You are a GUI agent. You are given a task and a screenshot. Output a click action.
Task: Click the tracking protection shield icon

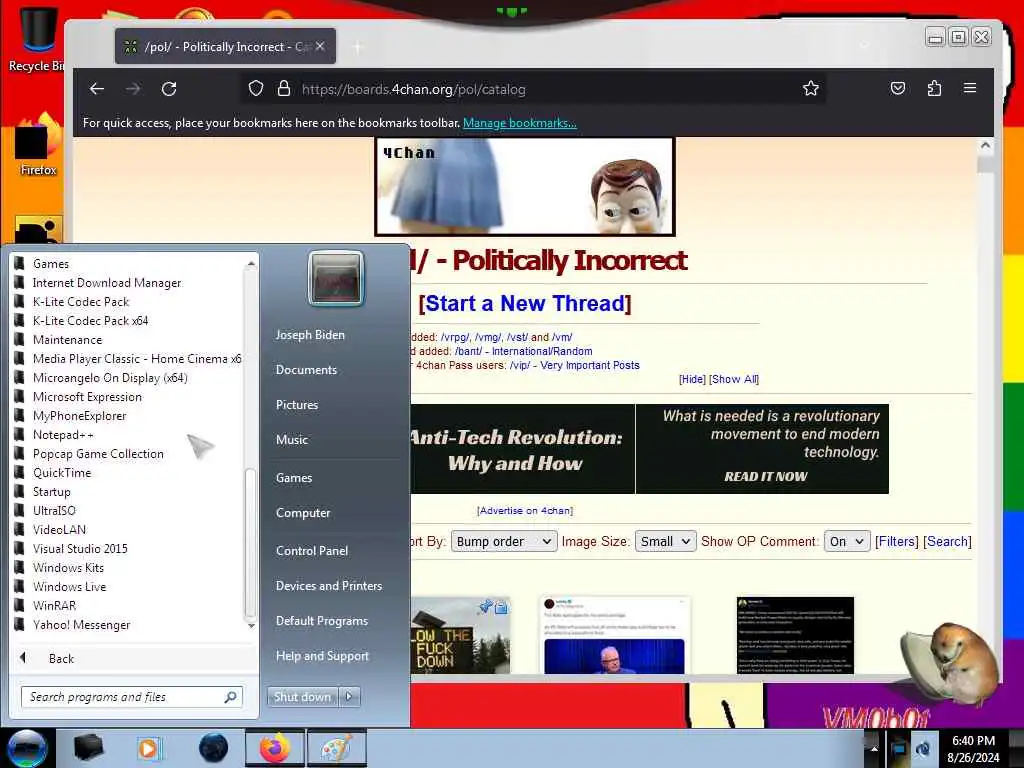256,88
